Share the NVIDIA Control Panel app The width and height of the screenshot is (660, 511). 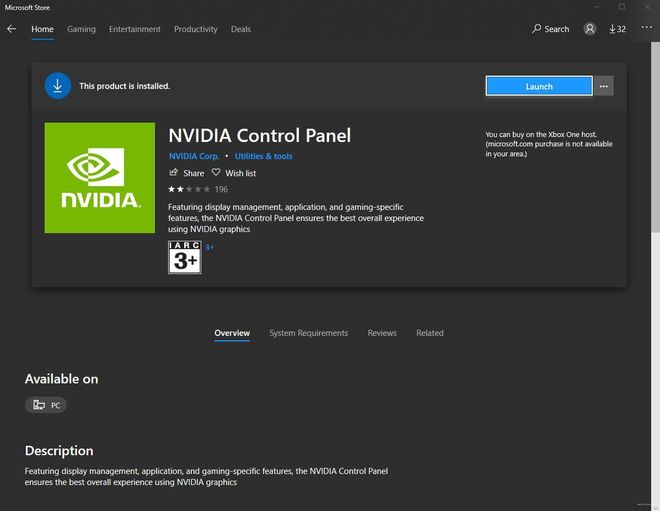pos(187,173)
